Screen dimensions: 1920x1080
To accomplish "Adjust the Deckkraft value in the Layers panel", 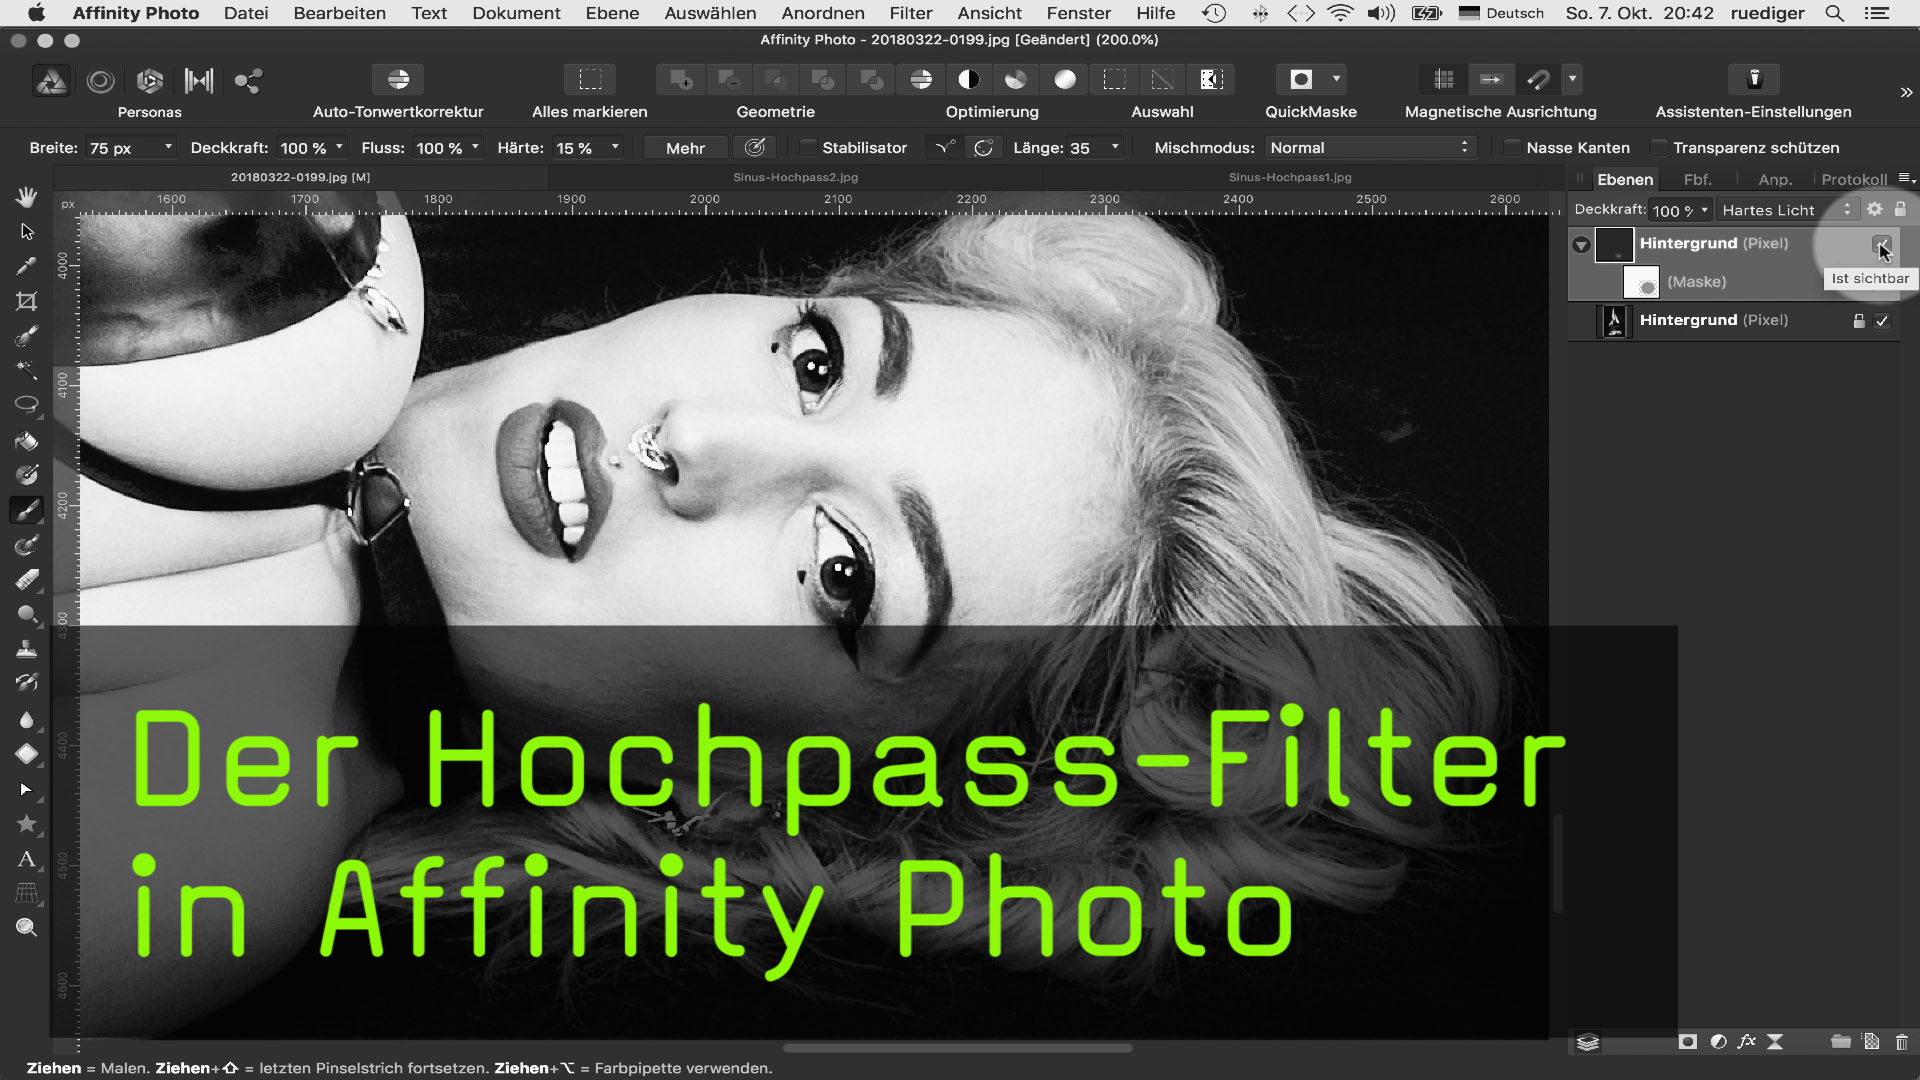I will click(1678, 210).
